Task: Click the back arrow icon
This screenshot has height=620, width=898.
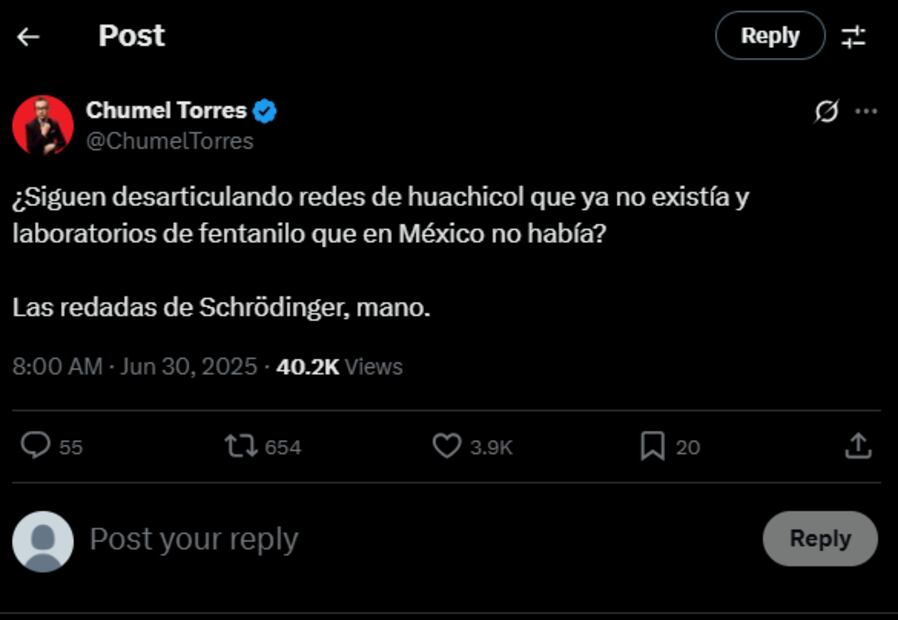Action: click(28, 37)
